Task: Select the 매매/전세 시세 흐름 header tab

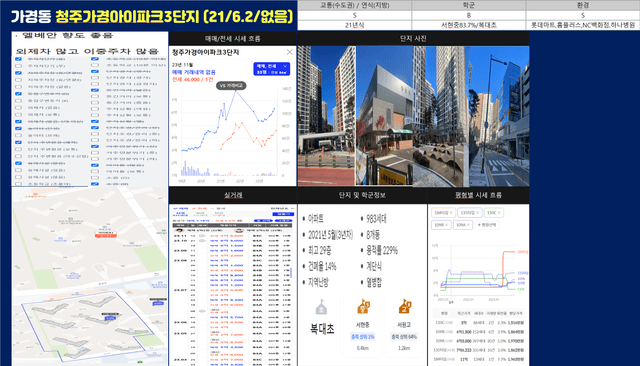Action: click(232, 39)
